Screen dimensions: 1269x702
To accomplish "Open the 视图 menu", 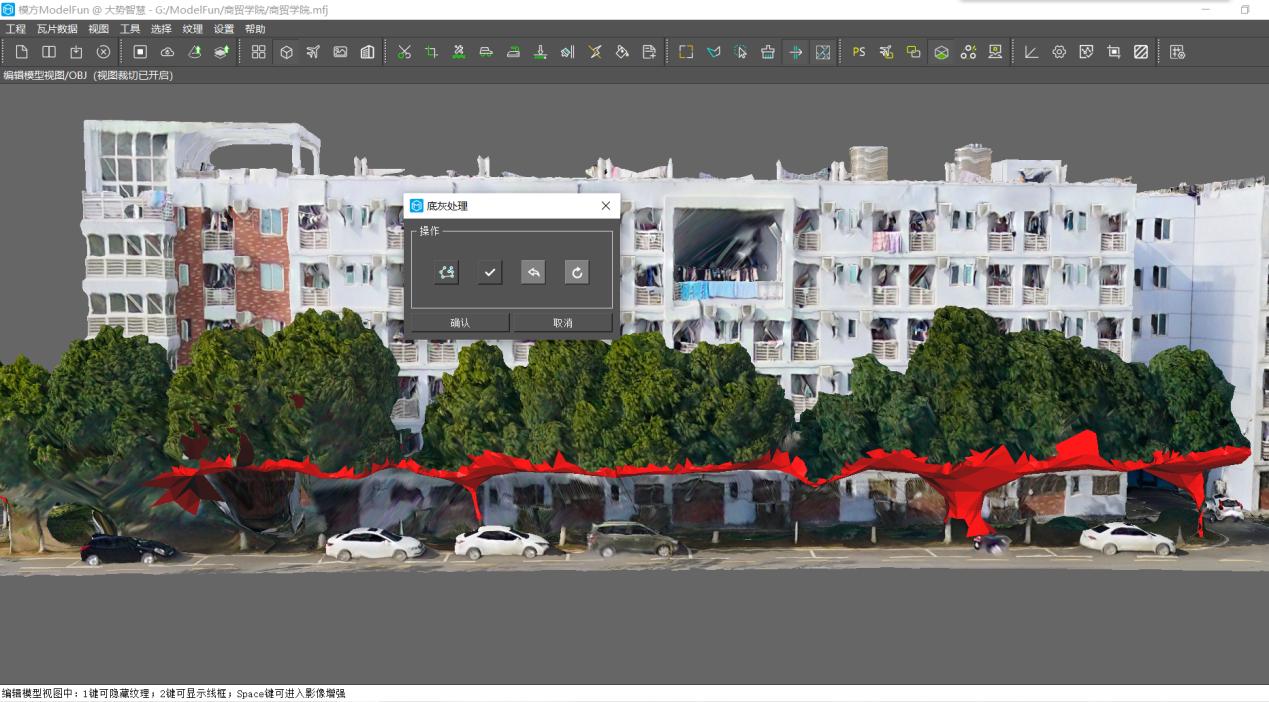I will pyautogui.click(x=99, y=29).
